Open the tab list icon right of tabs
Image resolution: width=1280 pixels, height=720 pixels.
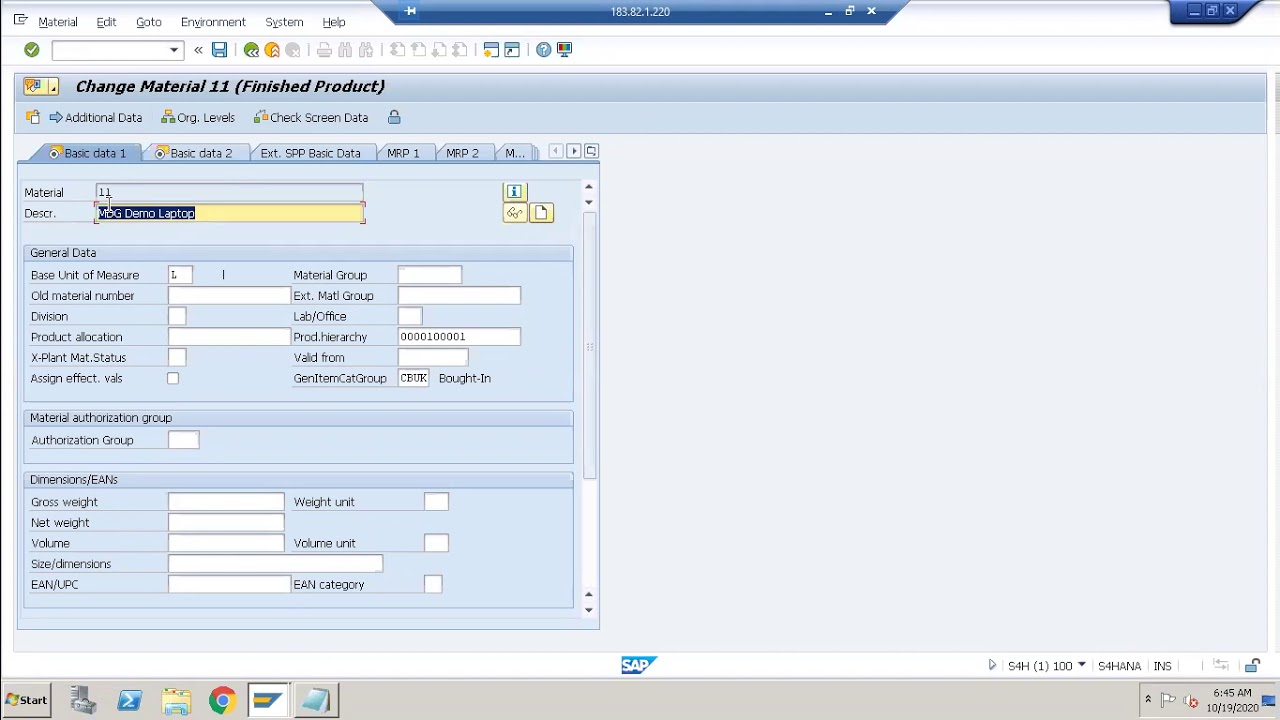[591, 152]
